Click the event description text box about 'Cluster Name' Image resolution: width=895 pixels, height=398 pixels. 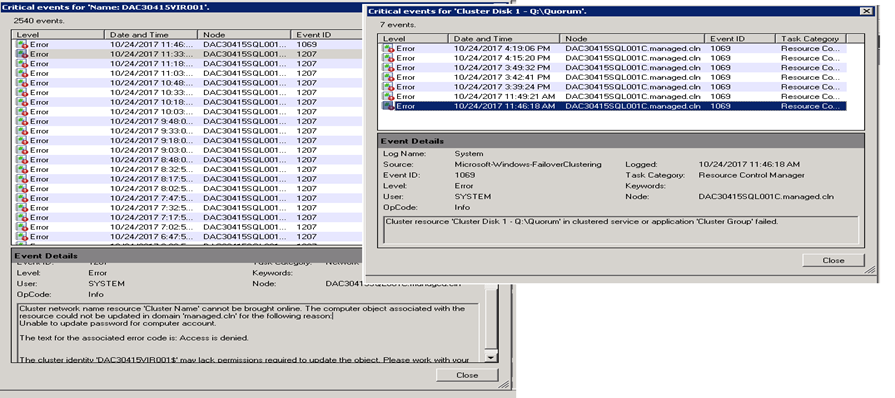[248, 333]
